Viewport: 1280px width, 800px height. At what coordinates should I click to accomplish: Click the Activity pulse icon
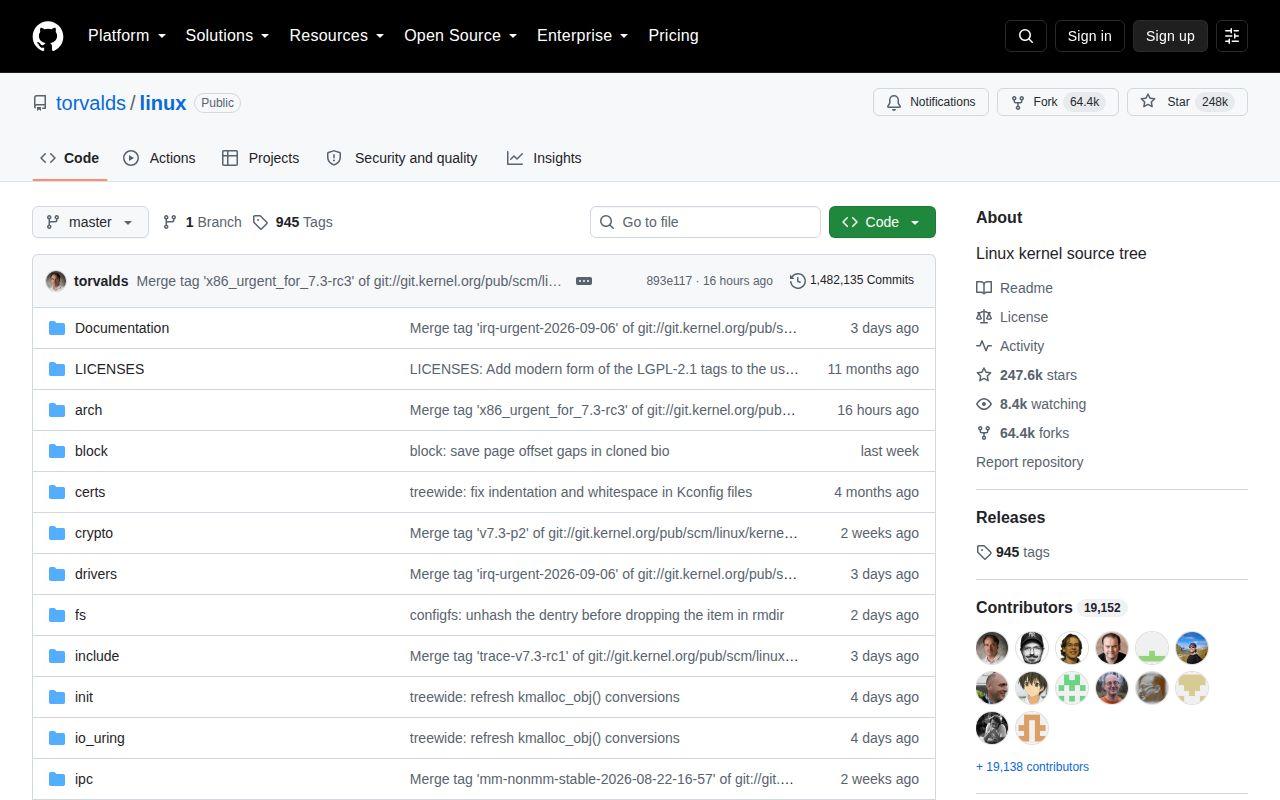984,346
